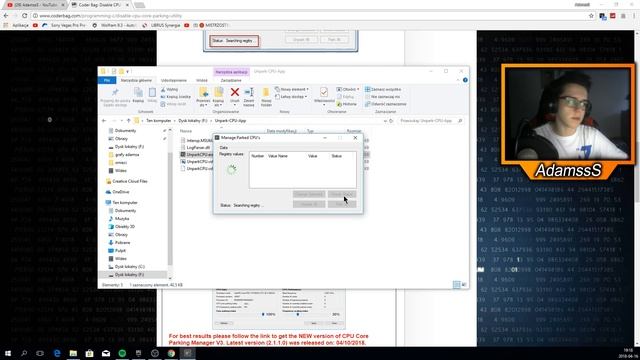640x360 pixels.
Task: Open Mail app from taskbar
Action: [x=106, y=353]
